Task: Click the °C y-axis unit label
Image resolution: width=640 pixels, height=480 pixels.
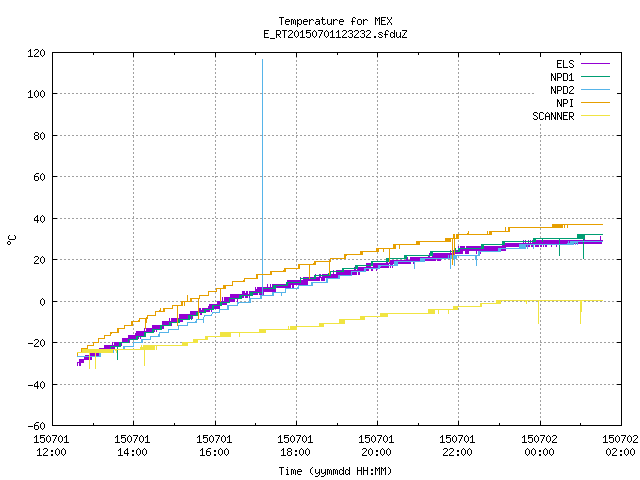Action: click(x=11, y=240)
